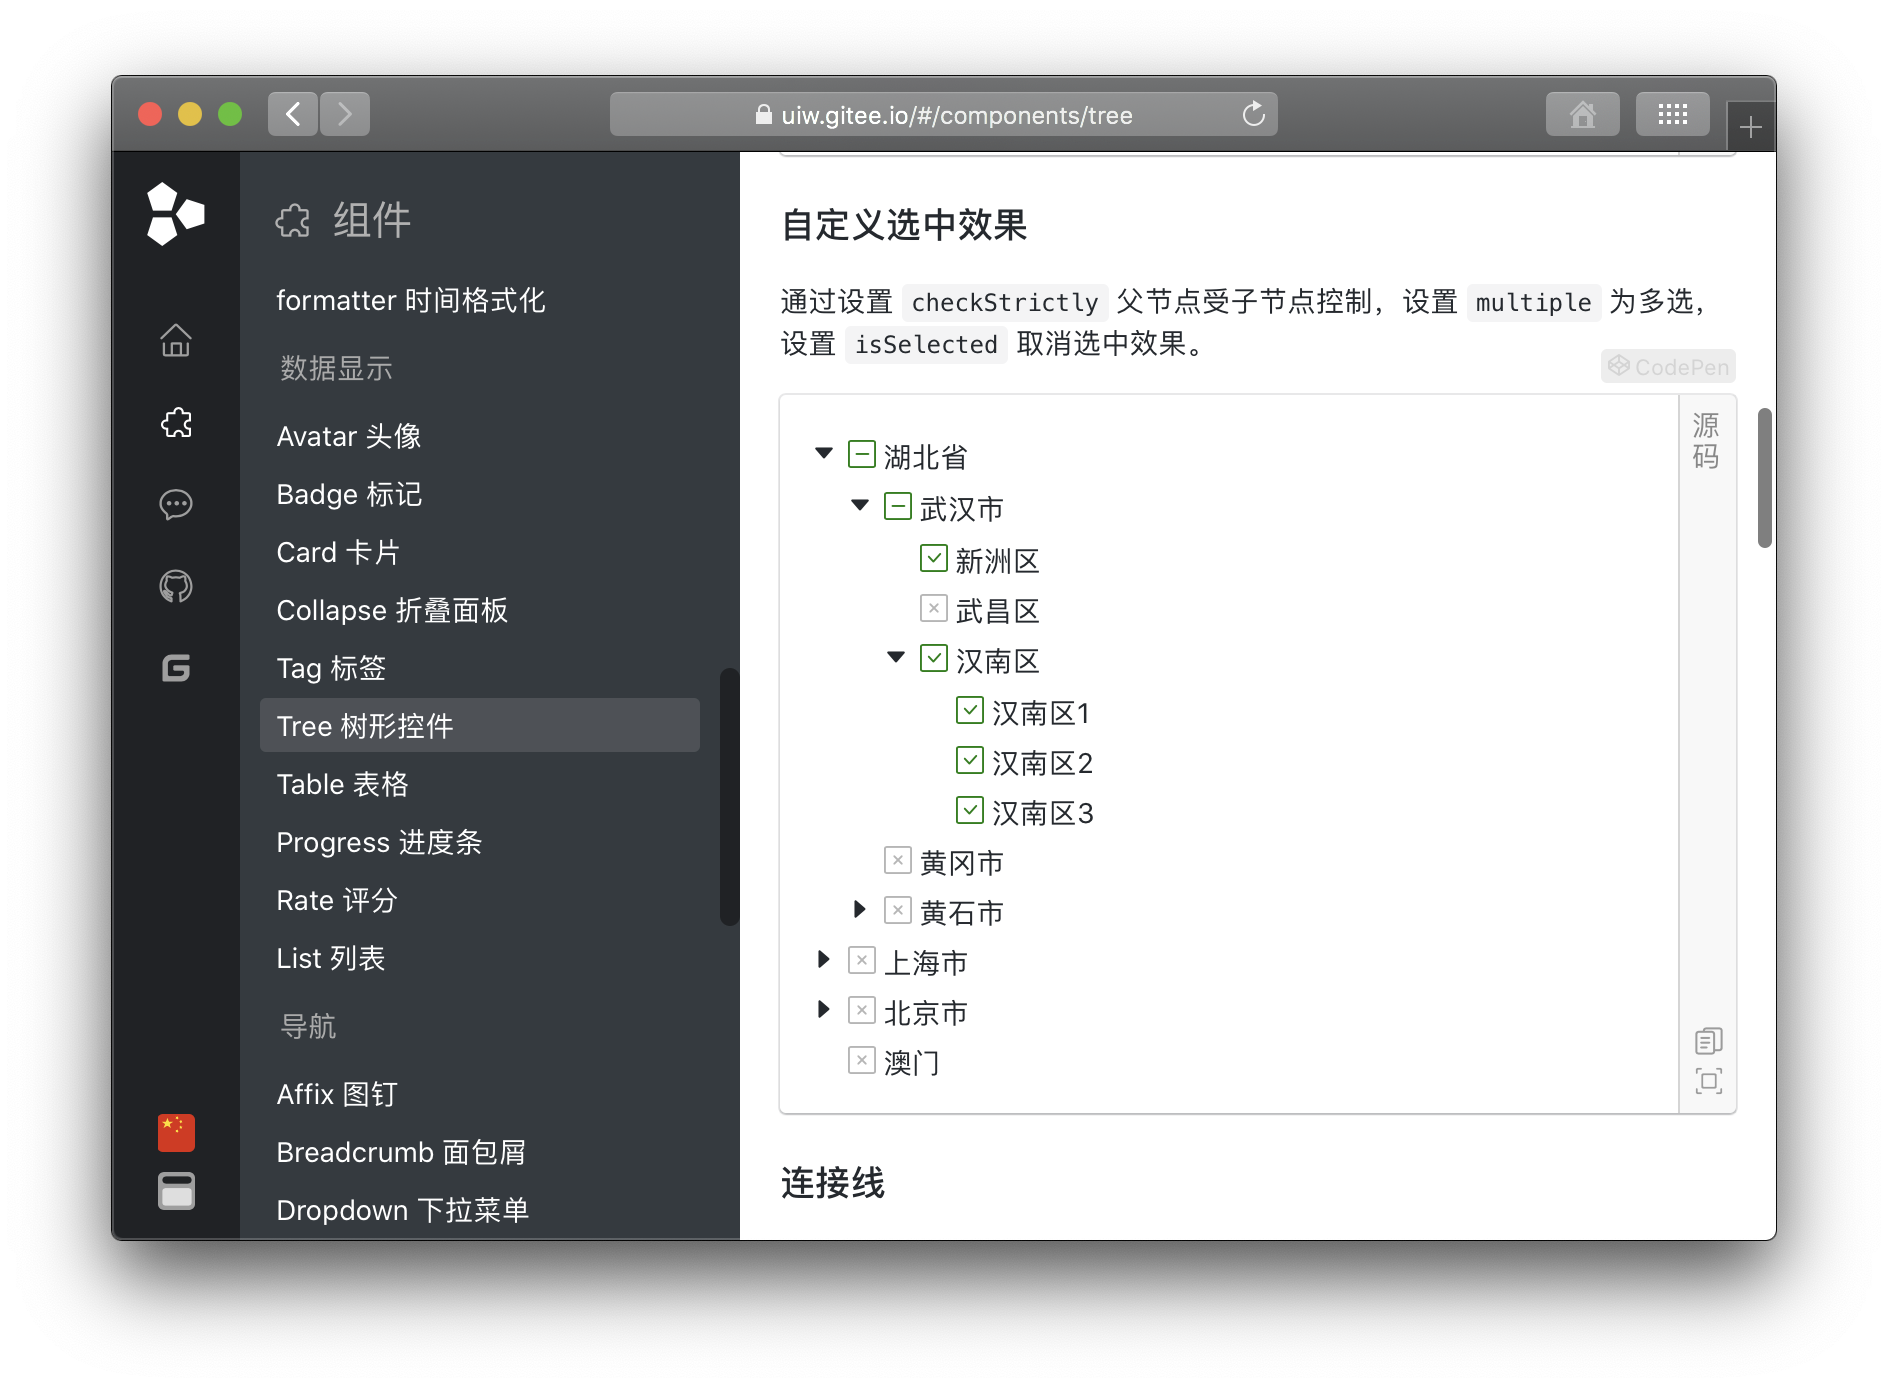Check the 上海市 checkbox
This screenshot has width=1888, height=1388.
coord(861,960)
